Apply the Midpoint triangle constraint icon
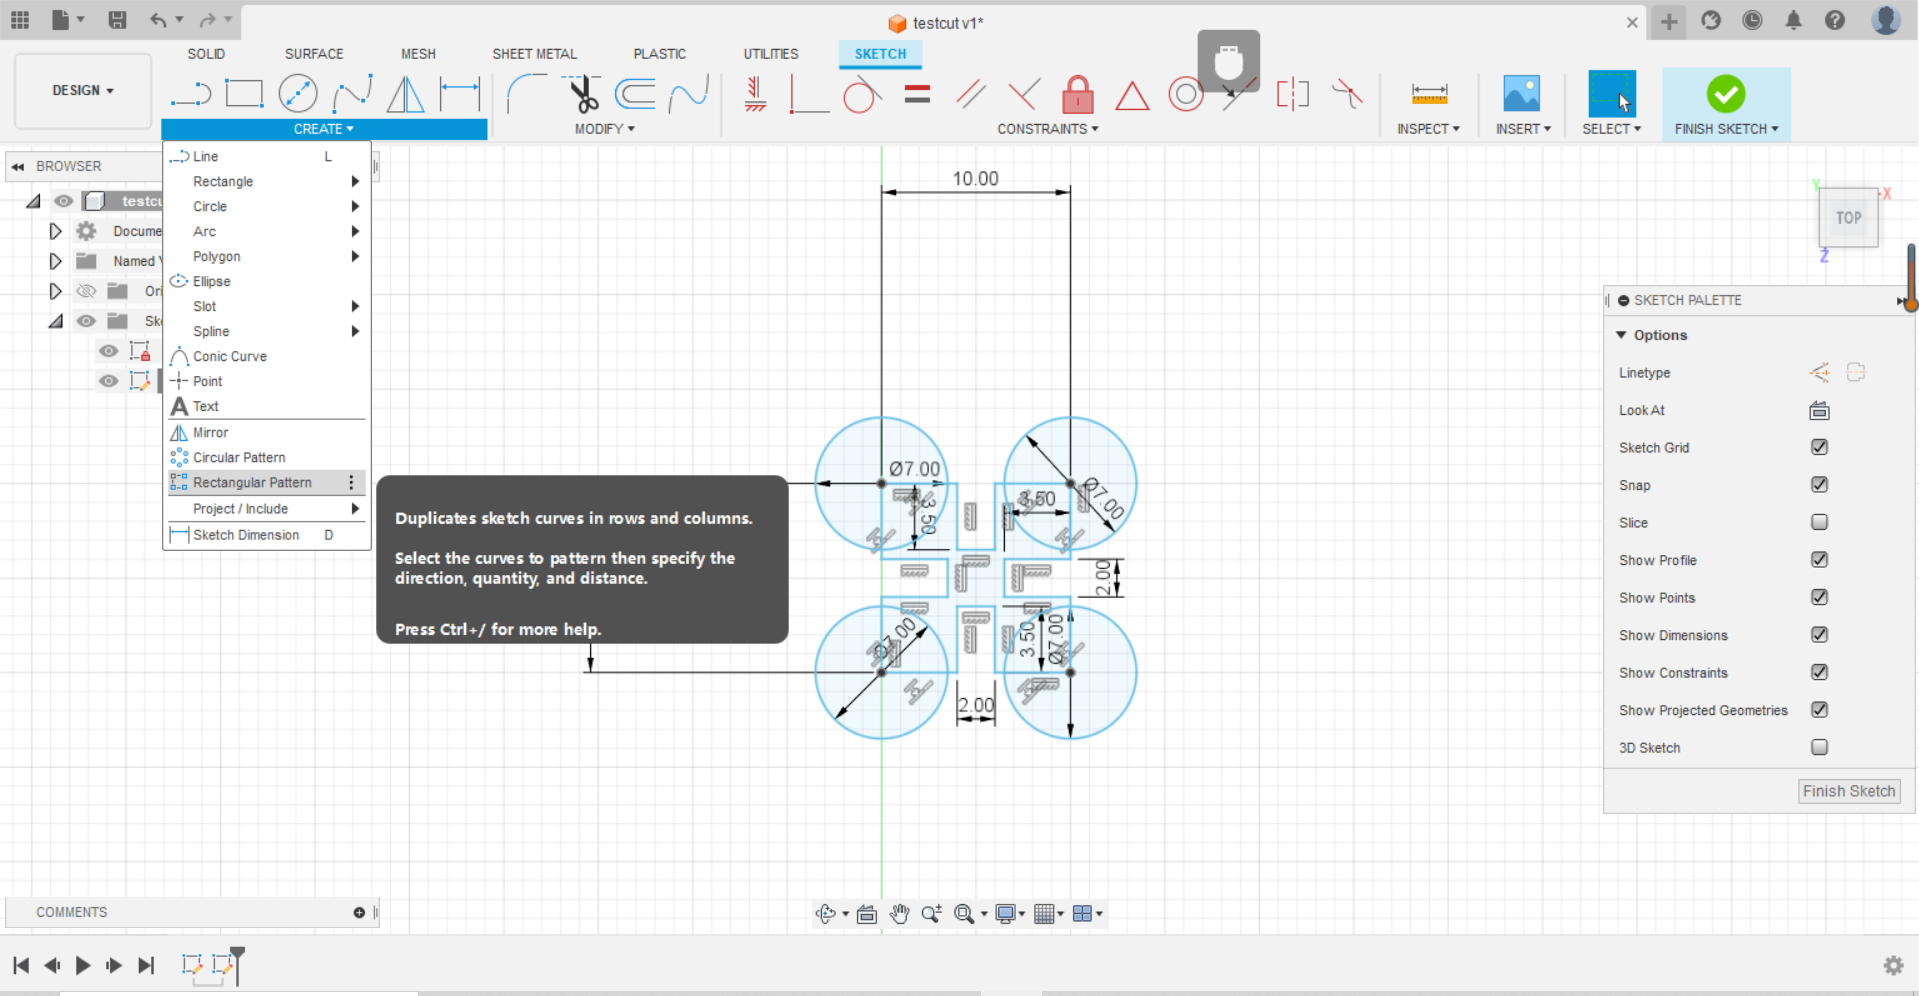1919x996 pixels. 1132,95
